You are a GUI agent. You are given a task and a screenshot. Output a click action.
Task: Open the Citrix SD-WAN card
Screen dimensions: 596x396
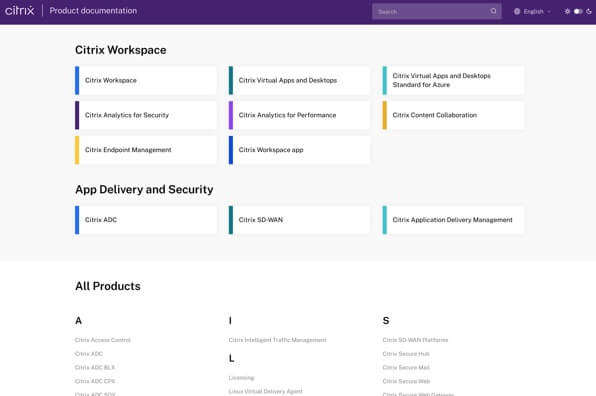coord(299,220)
